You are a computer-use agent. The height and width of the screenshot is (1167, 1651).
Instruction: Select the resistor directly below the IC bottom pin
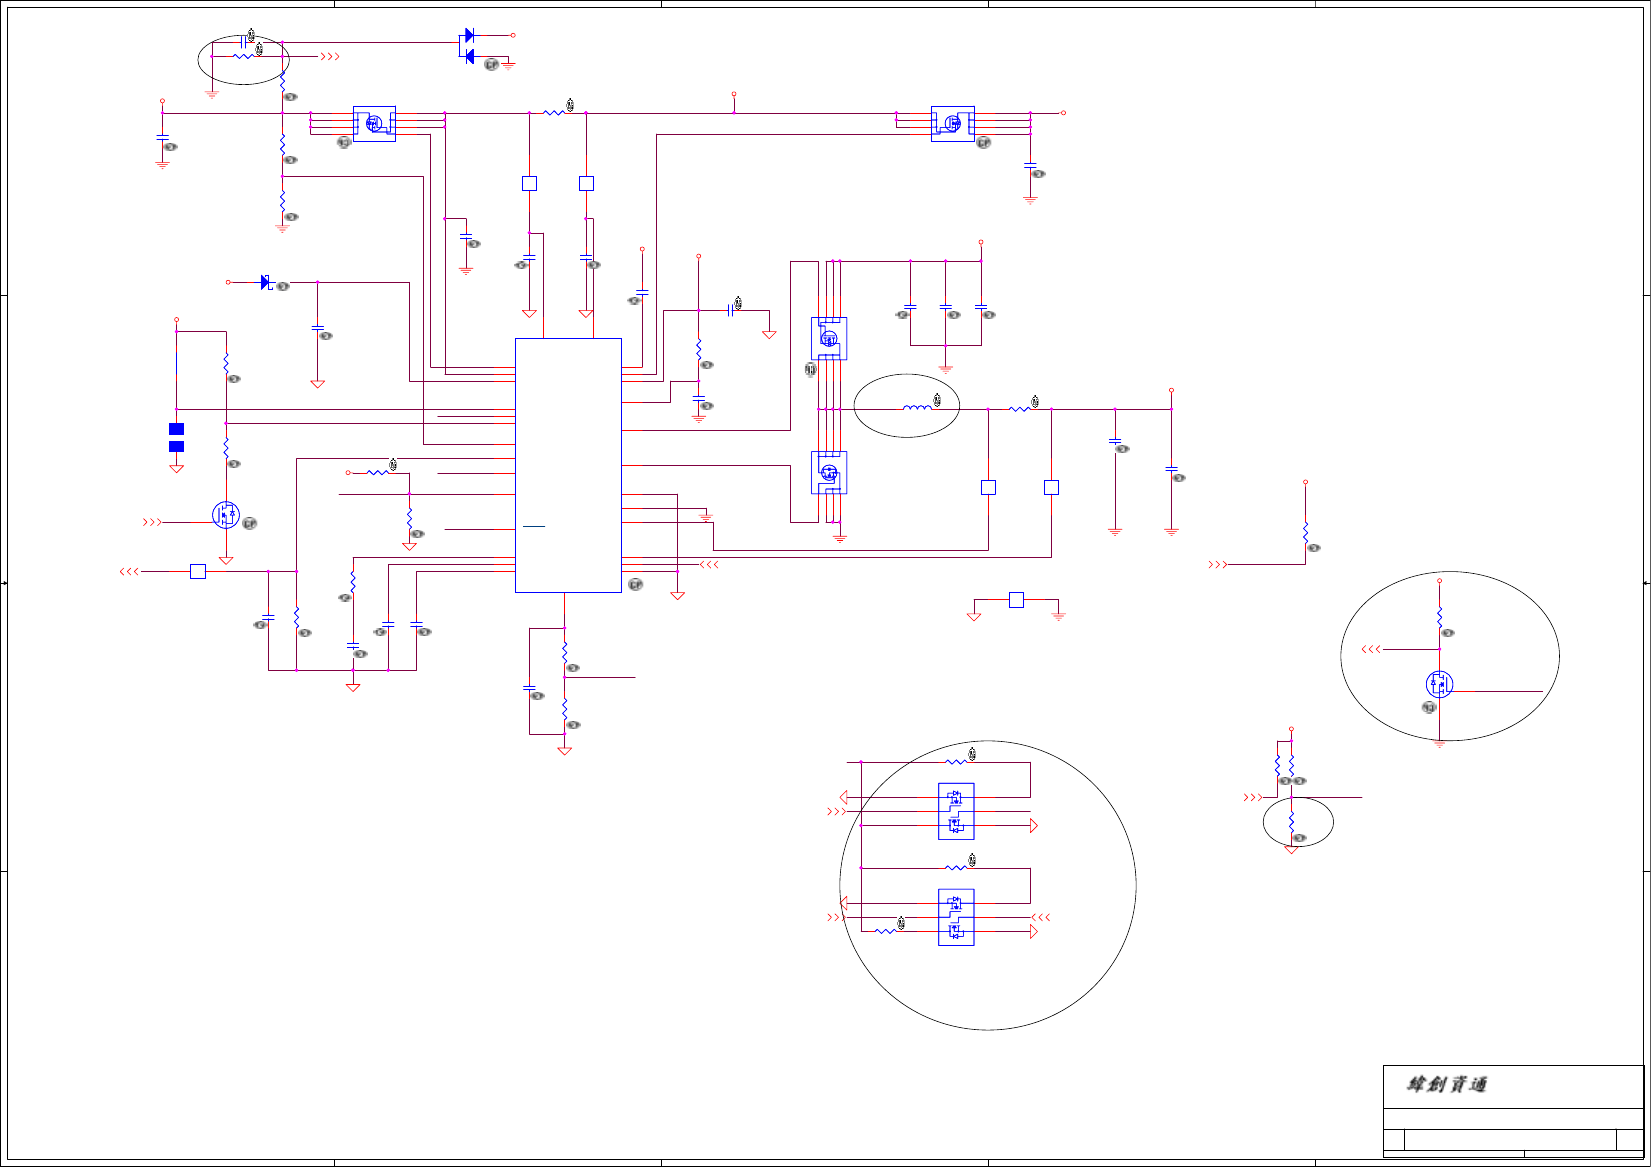point(564,653)
